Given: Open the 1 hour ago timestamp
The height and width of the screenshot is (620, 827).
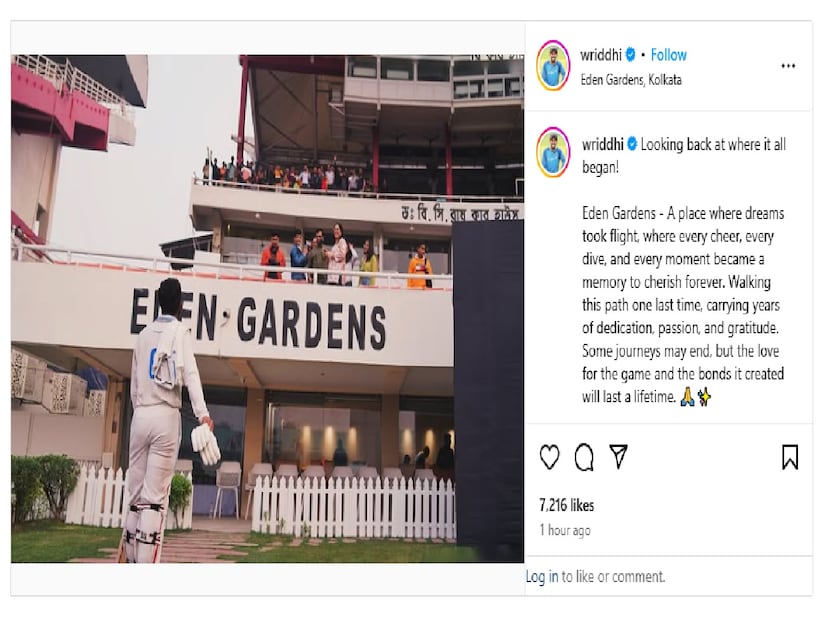Looking at the screenshot, I should [565, 530].
